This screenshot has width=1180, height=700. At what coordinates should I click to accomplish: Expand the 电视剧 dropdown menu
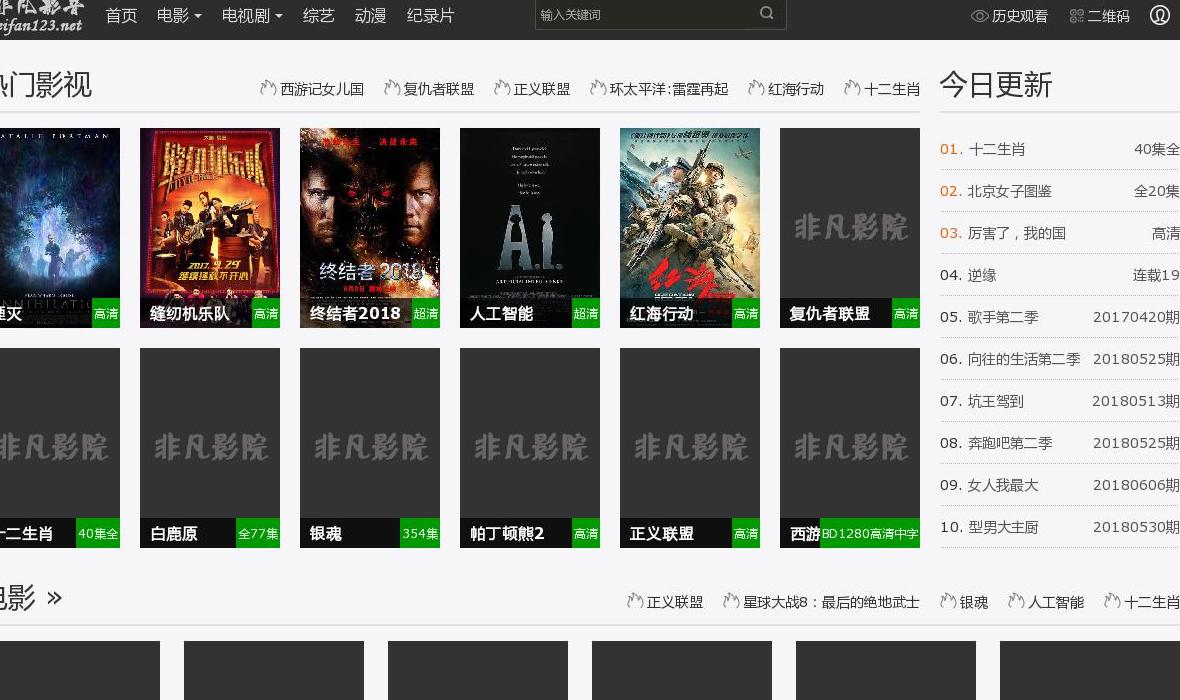point(252,15)
